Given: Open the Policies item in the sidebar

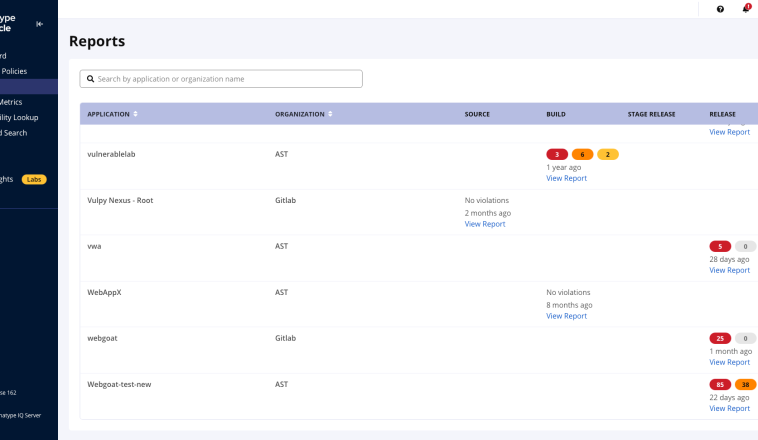Looking at the screenshot, I should tap(14, 71).
